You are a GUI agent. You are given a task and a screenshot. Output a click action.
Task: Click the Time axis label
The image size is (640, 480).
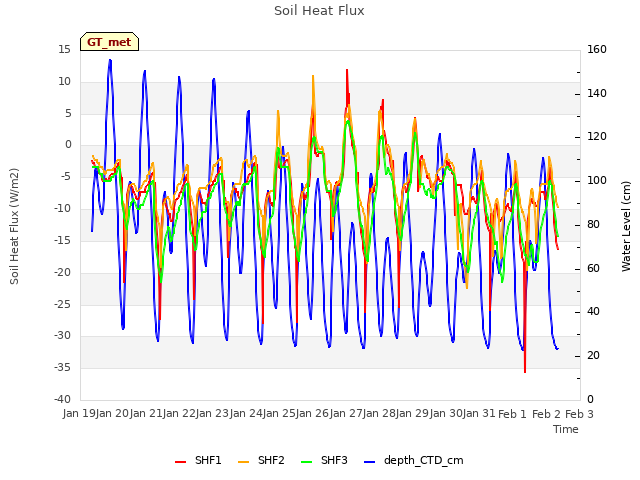[x=566, y=429]
